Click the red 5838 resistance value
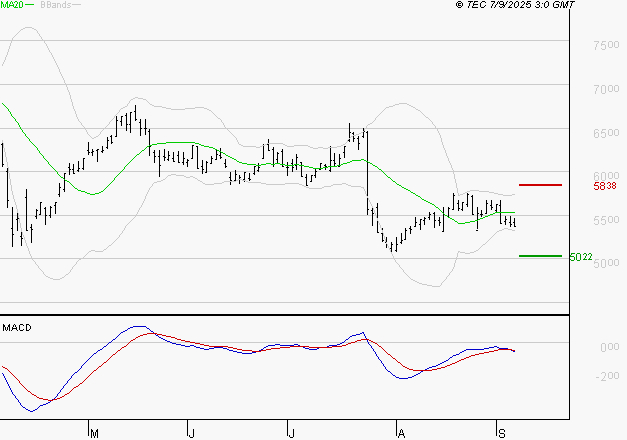Viewport: 627px width, 440px height. coord(604,187)
